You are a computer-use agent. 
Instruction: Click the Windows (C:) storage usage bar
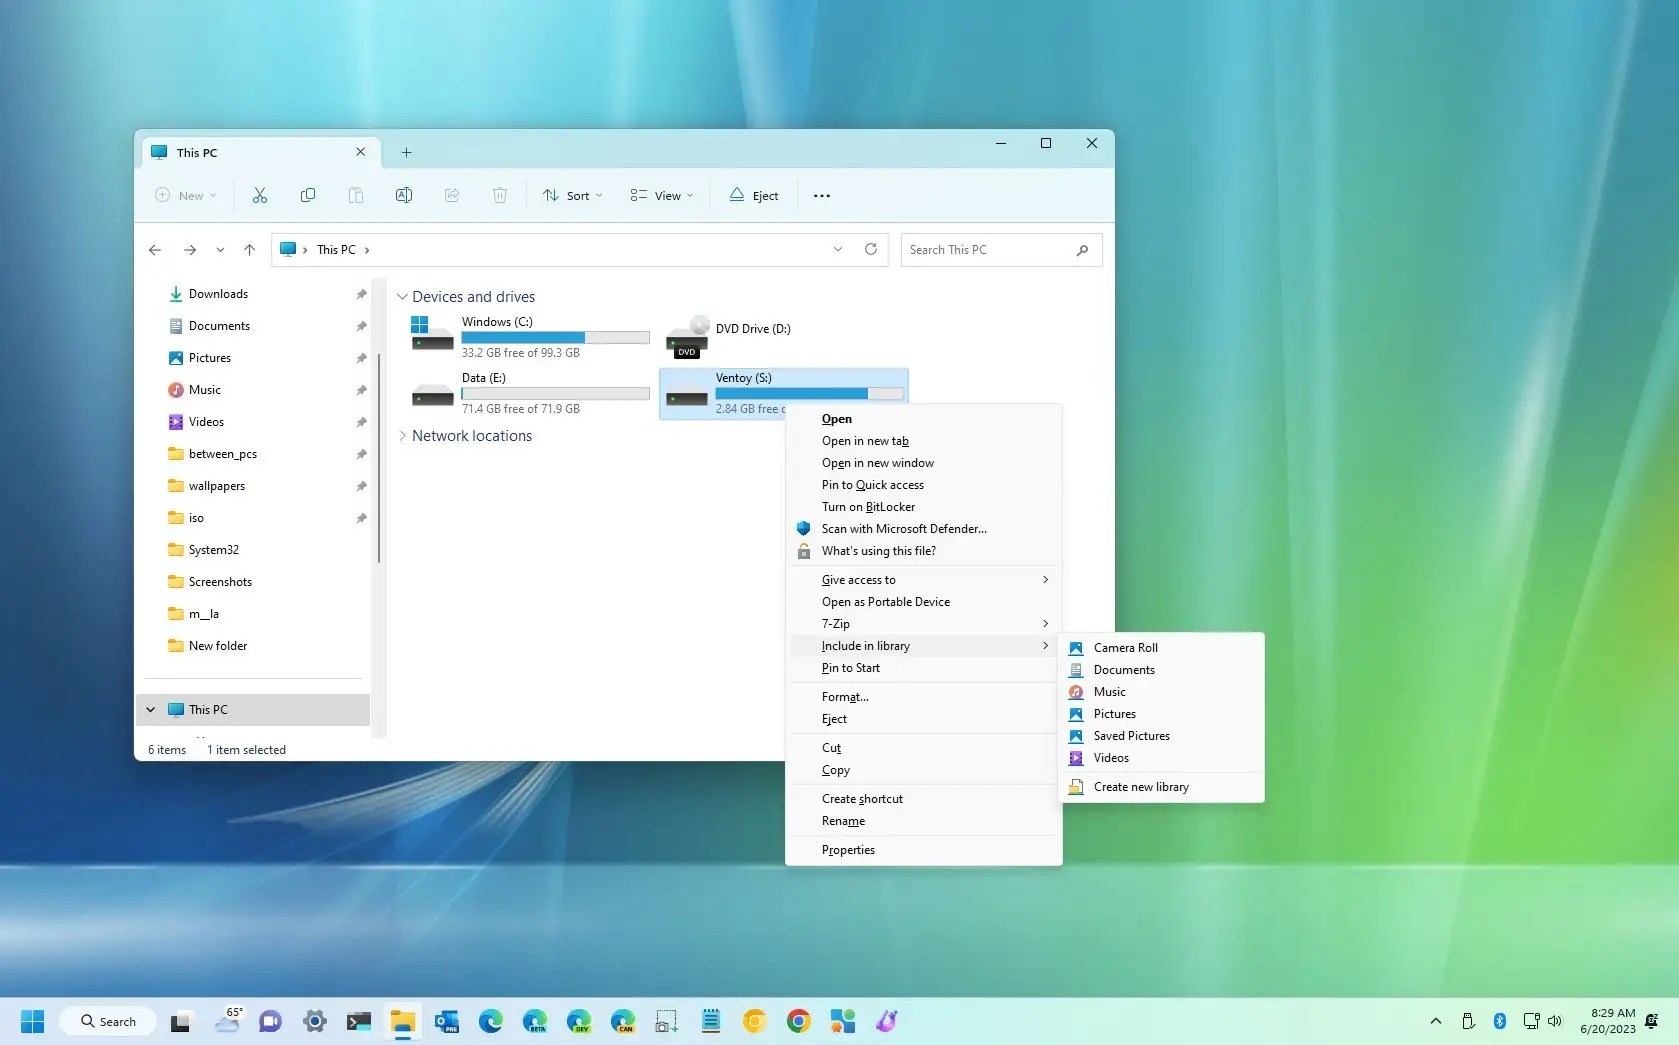[x=555, y=338]
